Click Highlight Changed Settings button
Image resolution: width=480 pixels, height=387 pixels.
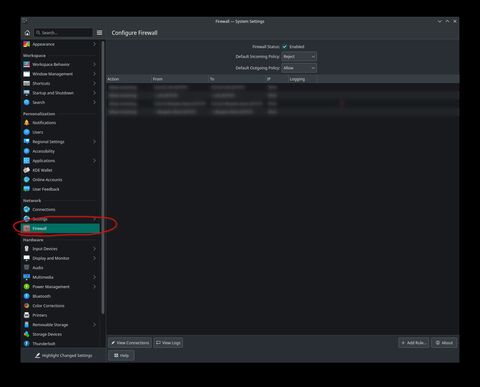click(63, 356)
